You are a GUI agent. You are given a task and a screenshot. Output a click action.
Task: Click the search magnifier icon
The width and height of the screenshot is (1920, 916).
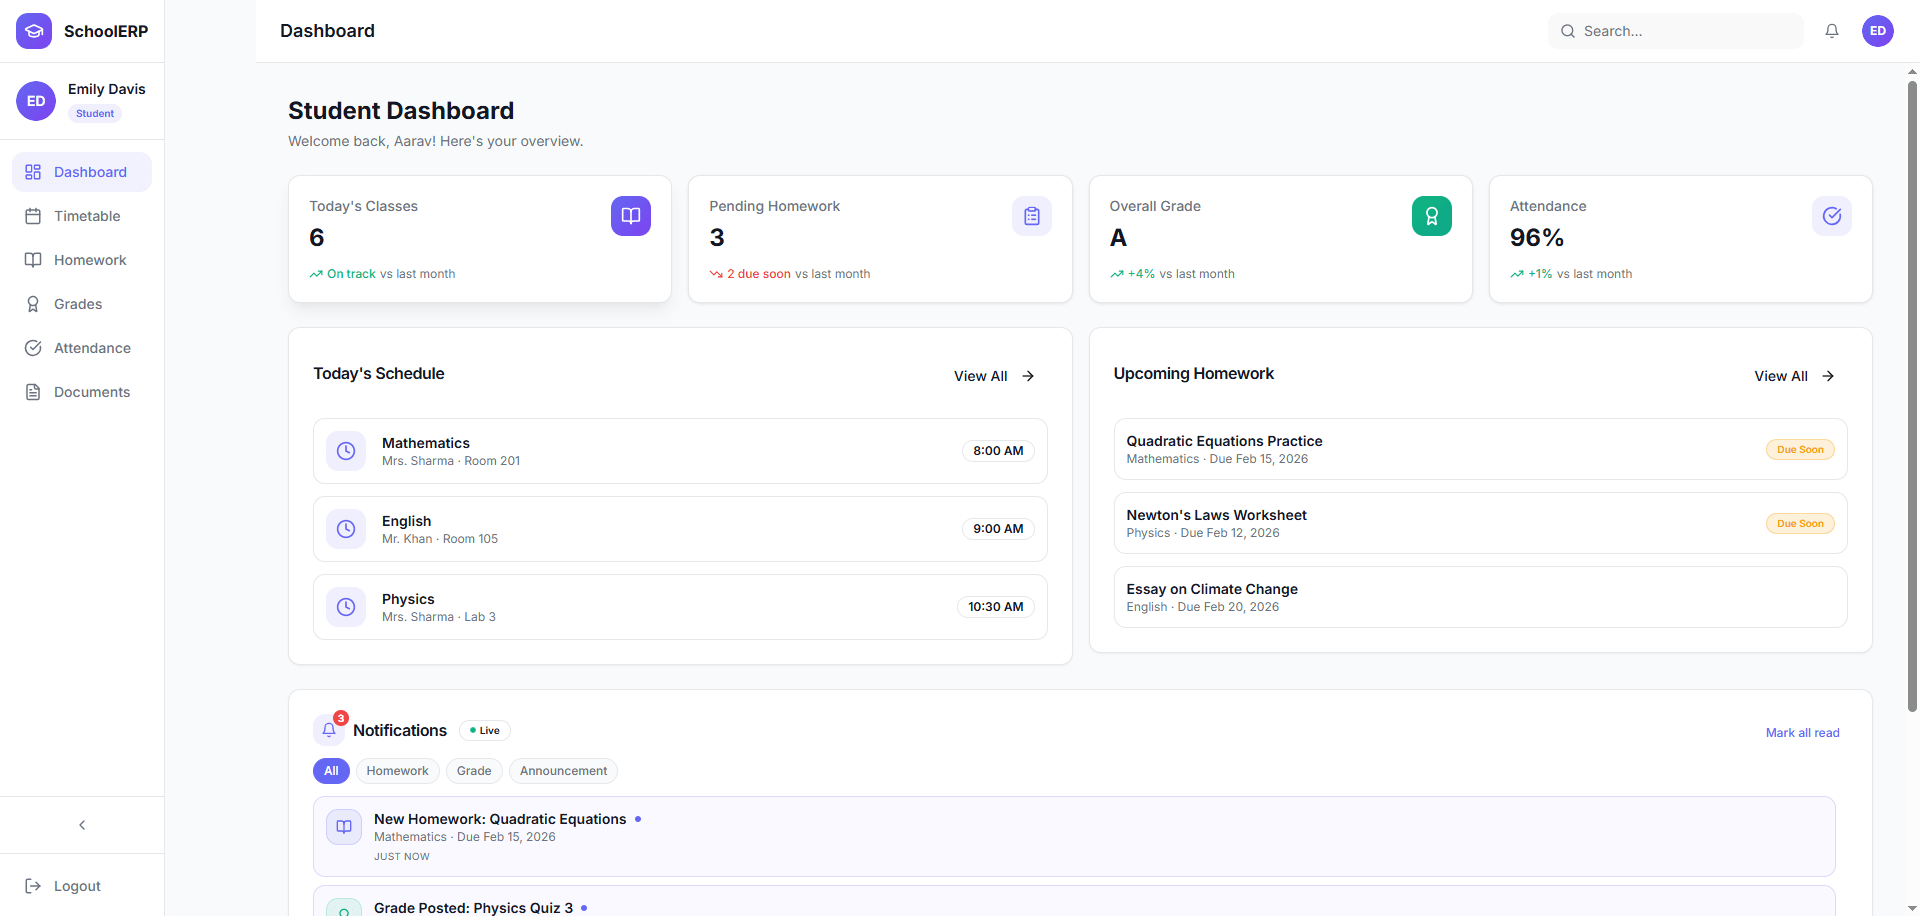click(1568, 31)
